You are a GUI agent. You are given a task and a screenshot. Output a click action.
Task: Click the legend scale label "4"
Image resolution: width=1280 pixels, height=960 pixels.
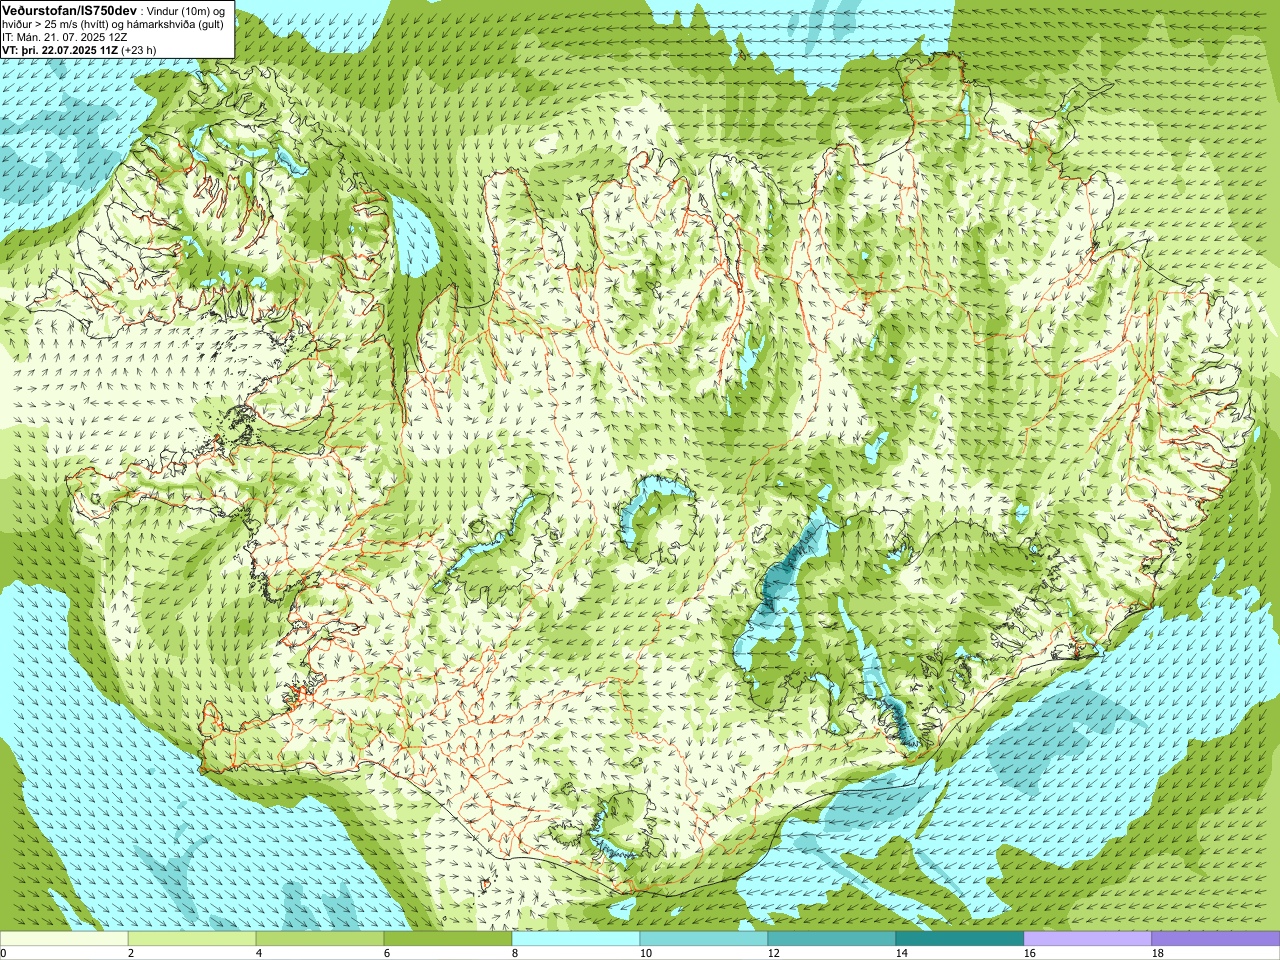258,953
